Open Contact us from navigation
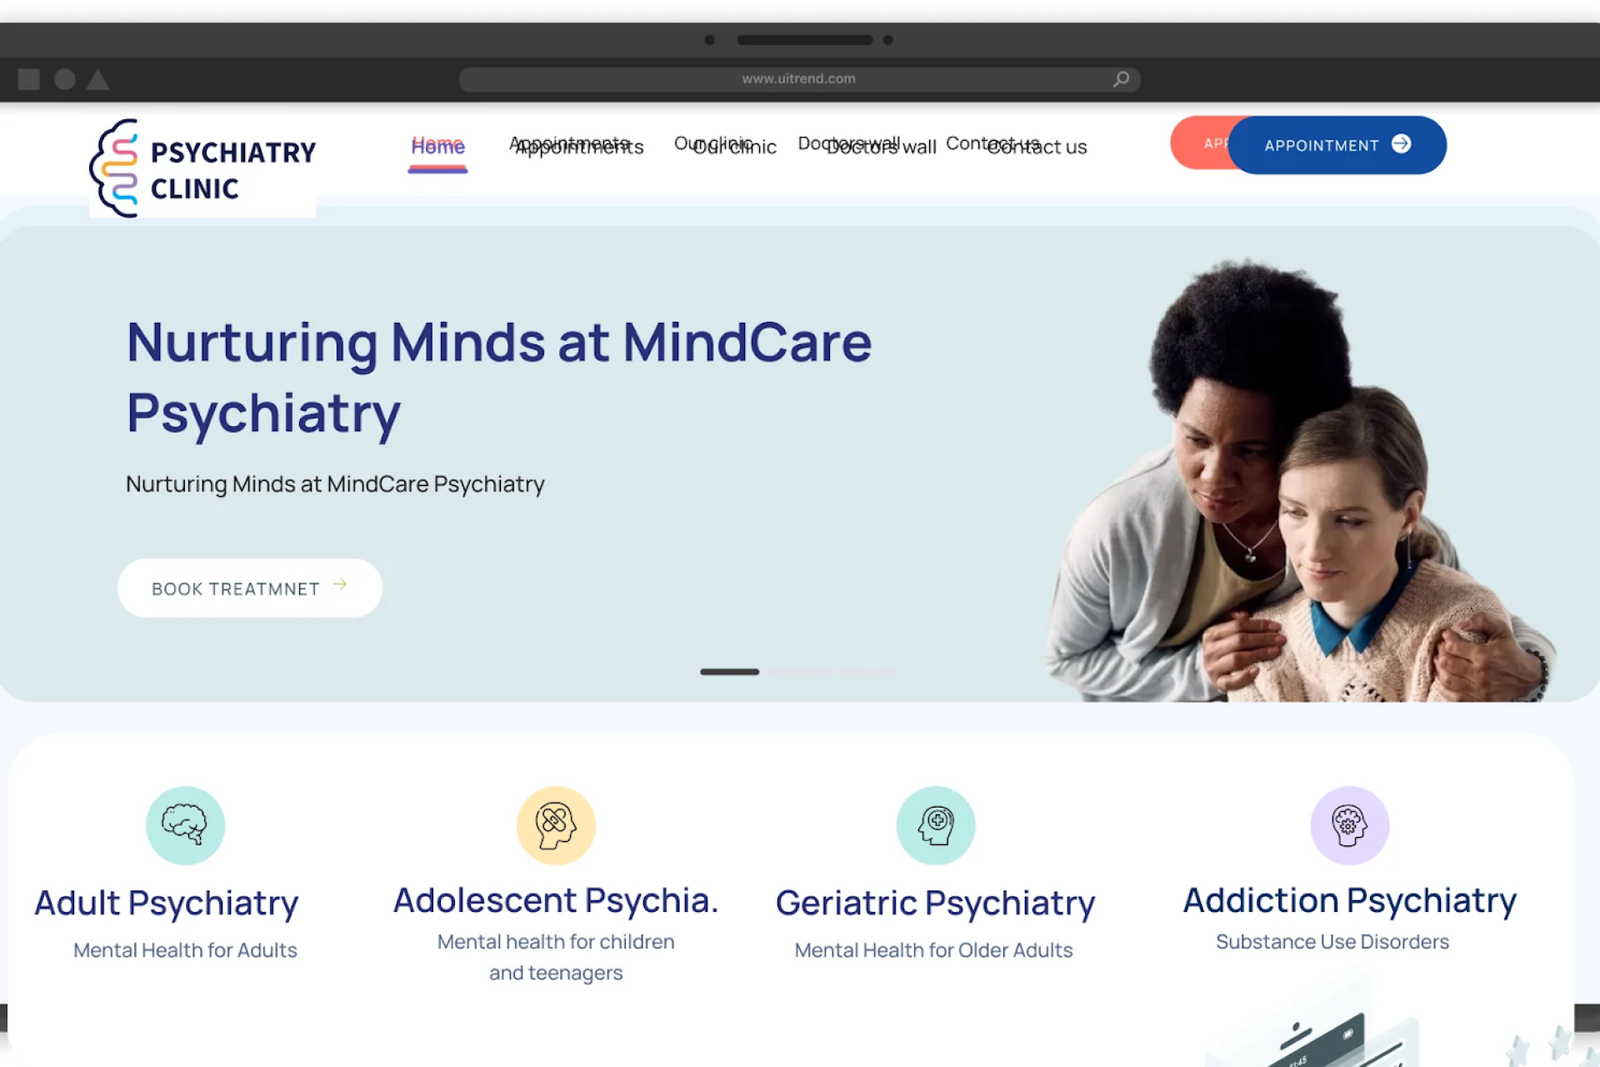This screenshot has width=1600, height=1067. tap(1016, 146)
